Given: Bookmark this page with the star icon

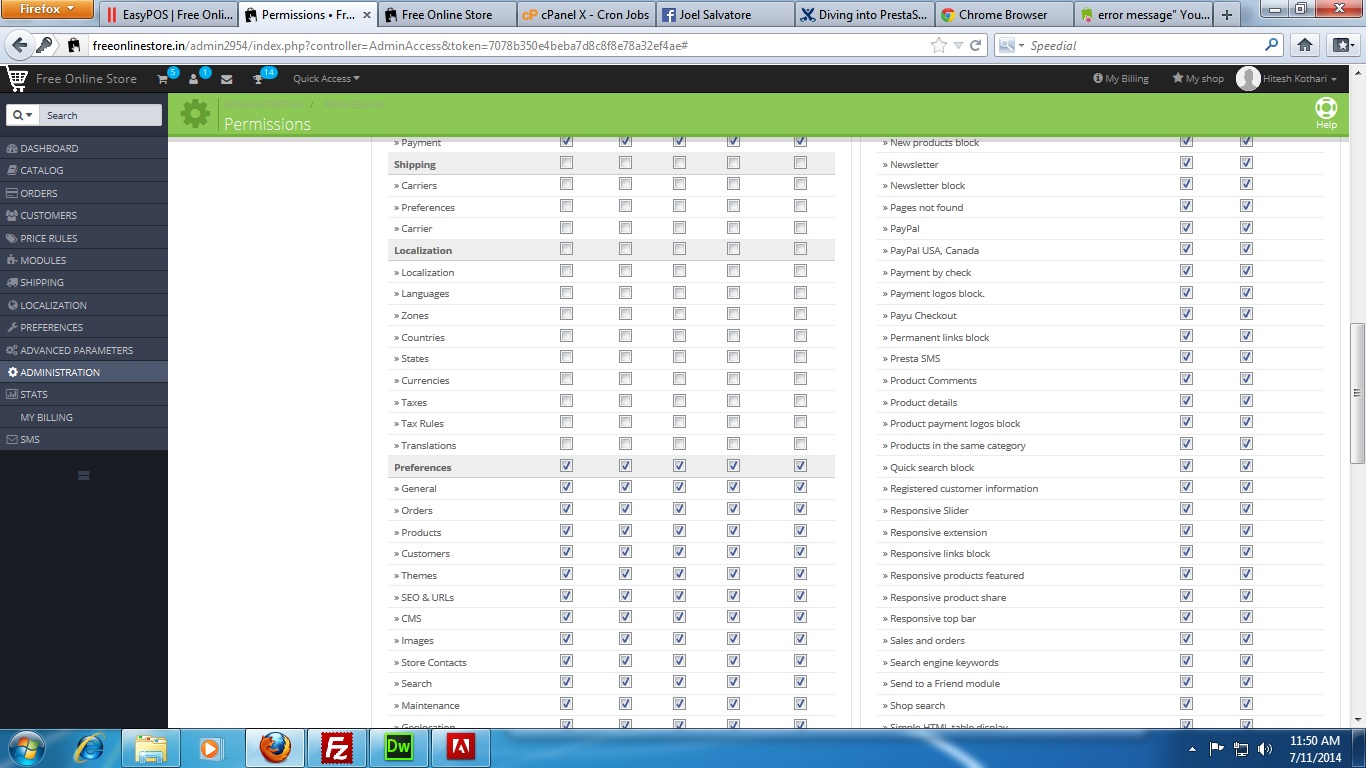Looking at the screenshot, I should click(x=938, y=45).
